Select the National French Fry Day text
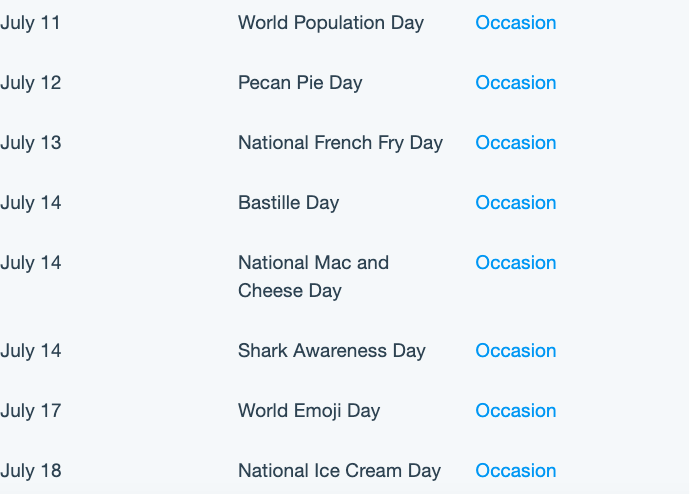This screenshot has width=690, height=494. [x=340, y=143]
